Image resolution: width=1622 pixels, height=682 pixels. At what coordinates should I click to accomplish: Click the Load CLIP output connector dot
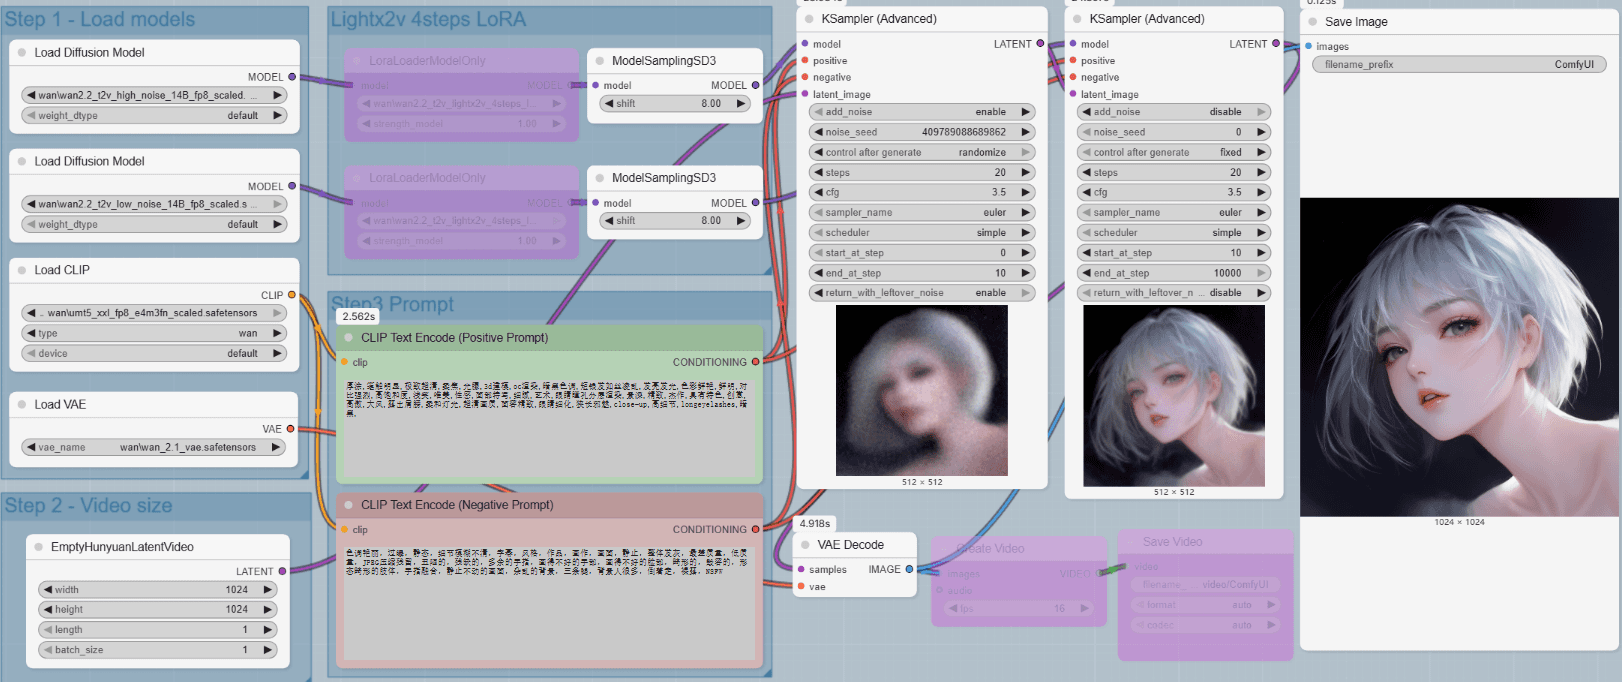point(291,295)
